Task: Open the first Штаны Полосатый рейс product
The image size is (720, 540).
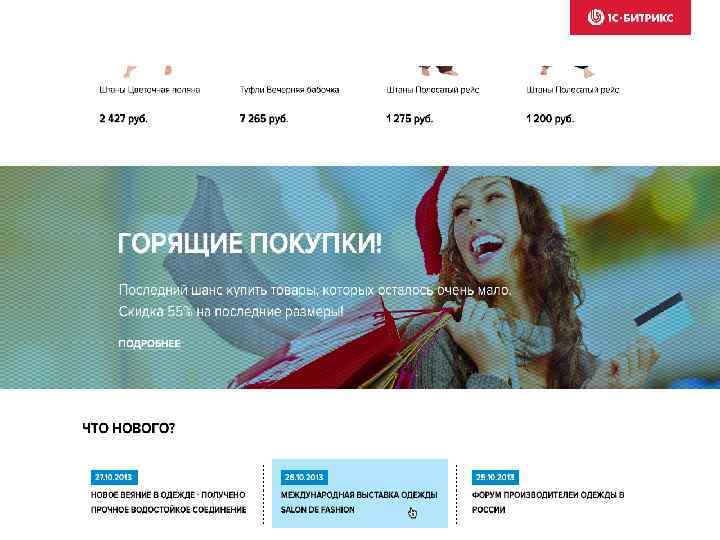Action: point(433,90)
